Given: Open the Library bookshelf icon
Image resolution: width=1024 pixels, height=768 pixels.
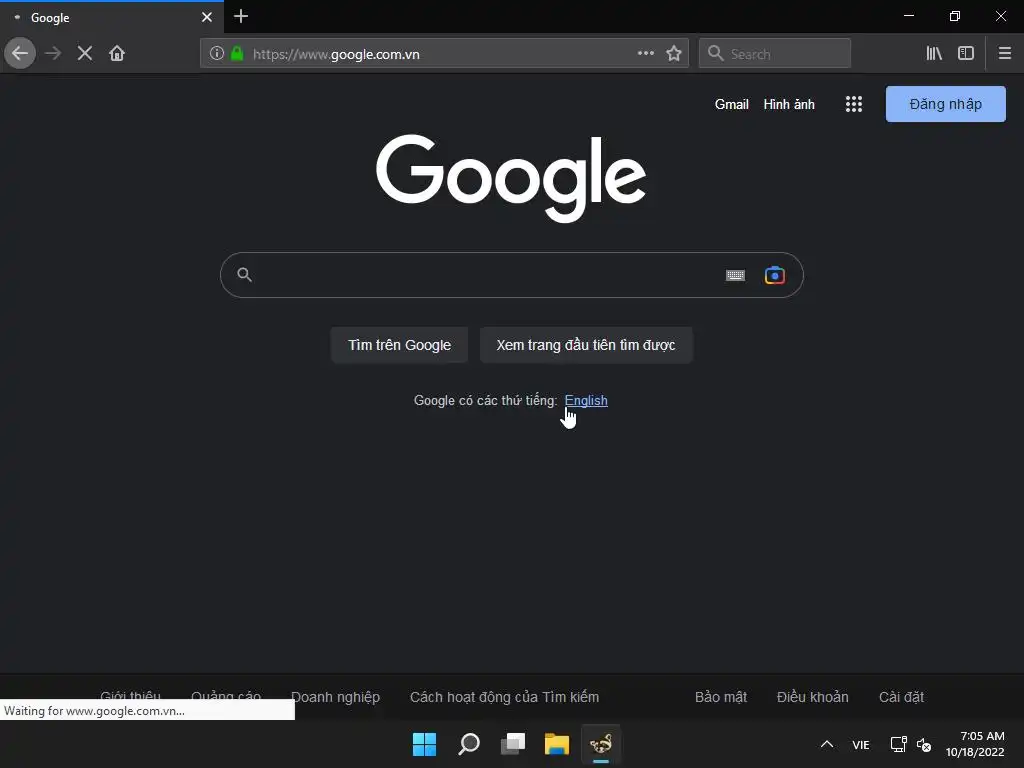Looking at the screenshot, I should [934, 54].
